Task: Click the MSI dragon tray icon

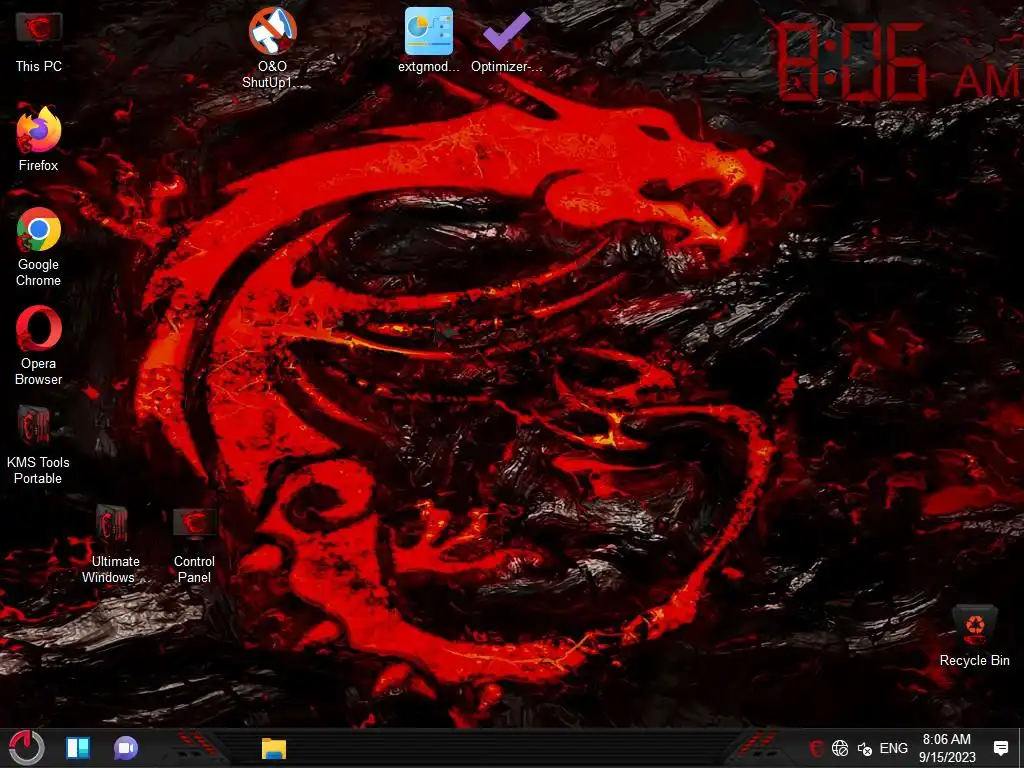Action: pos(816,748)
